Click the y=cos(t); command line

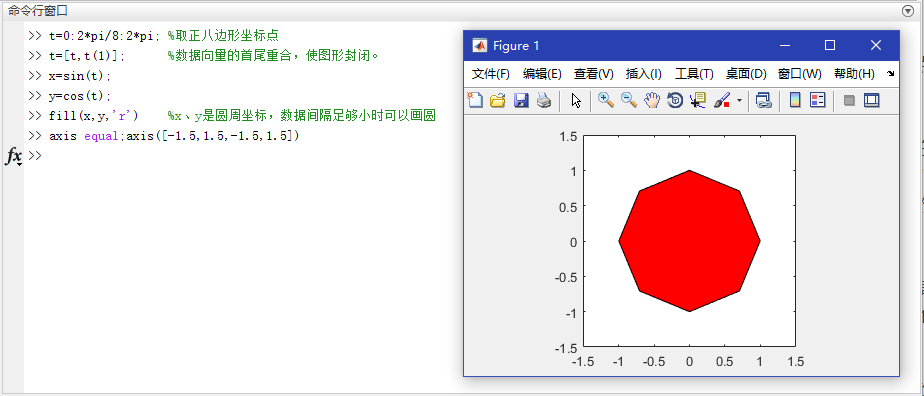point(80,96)
